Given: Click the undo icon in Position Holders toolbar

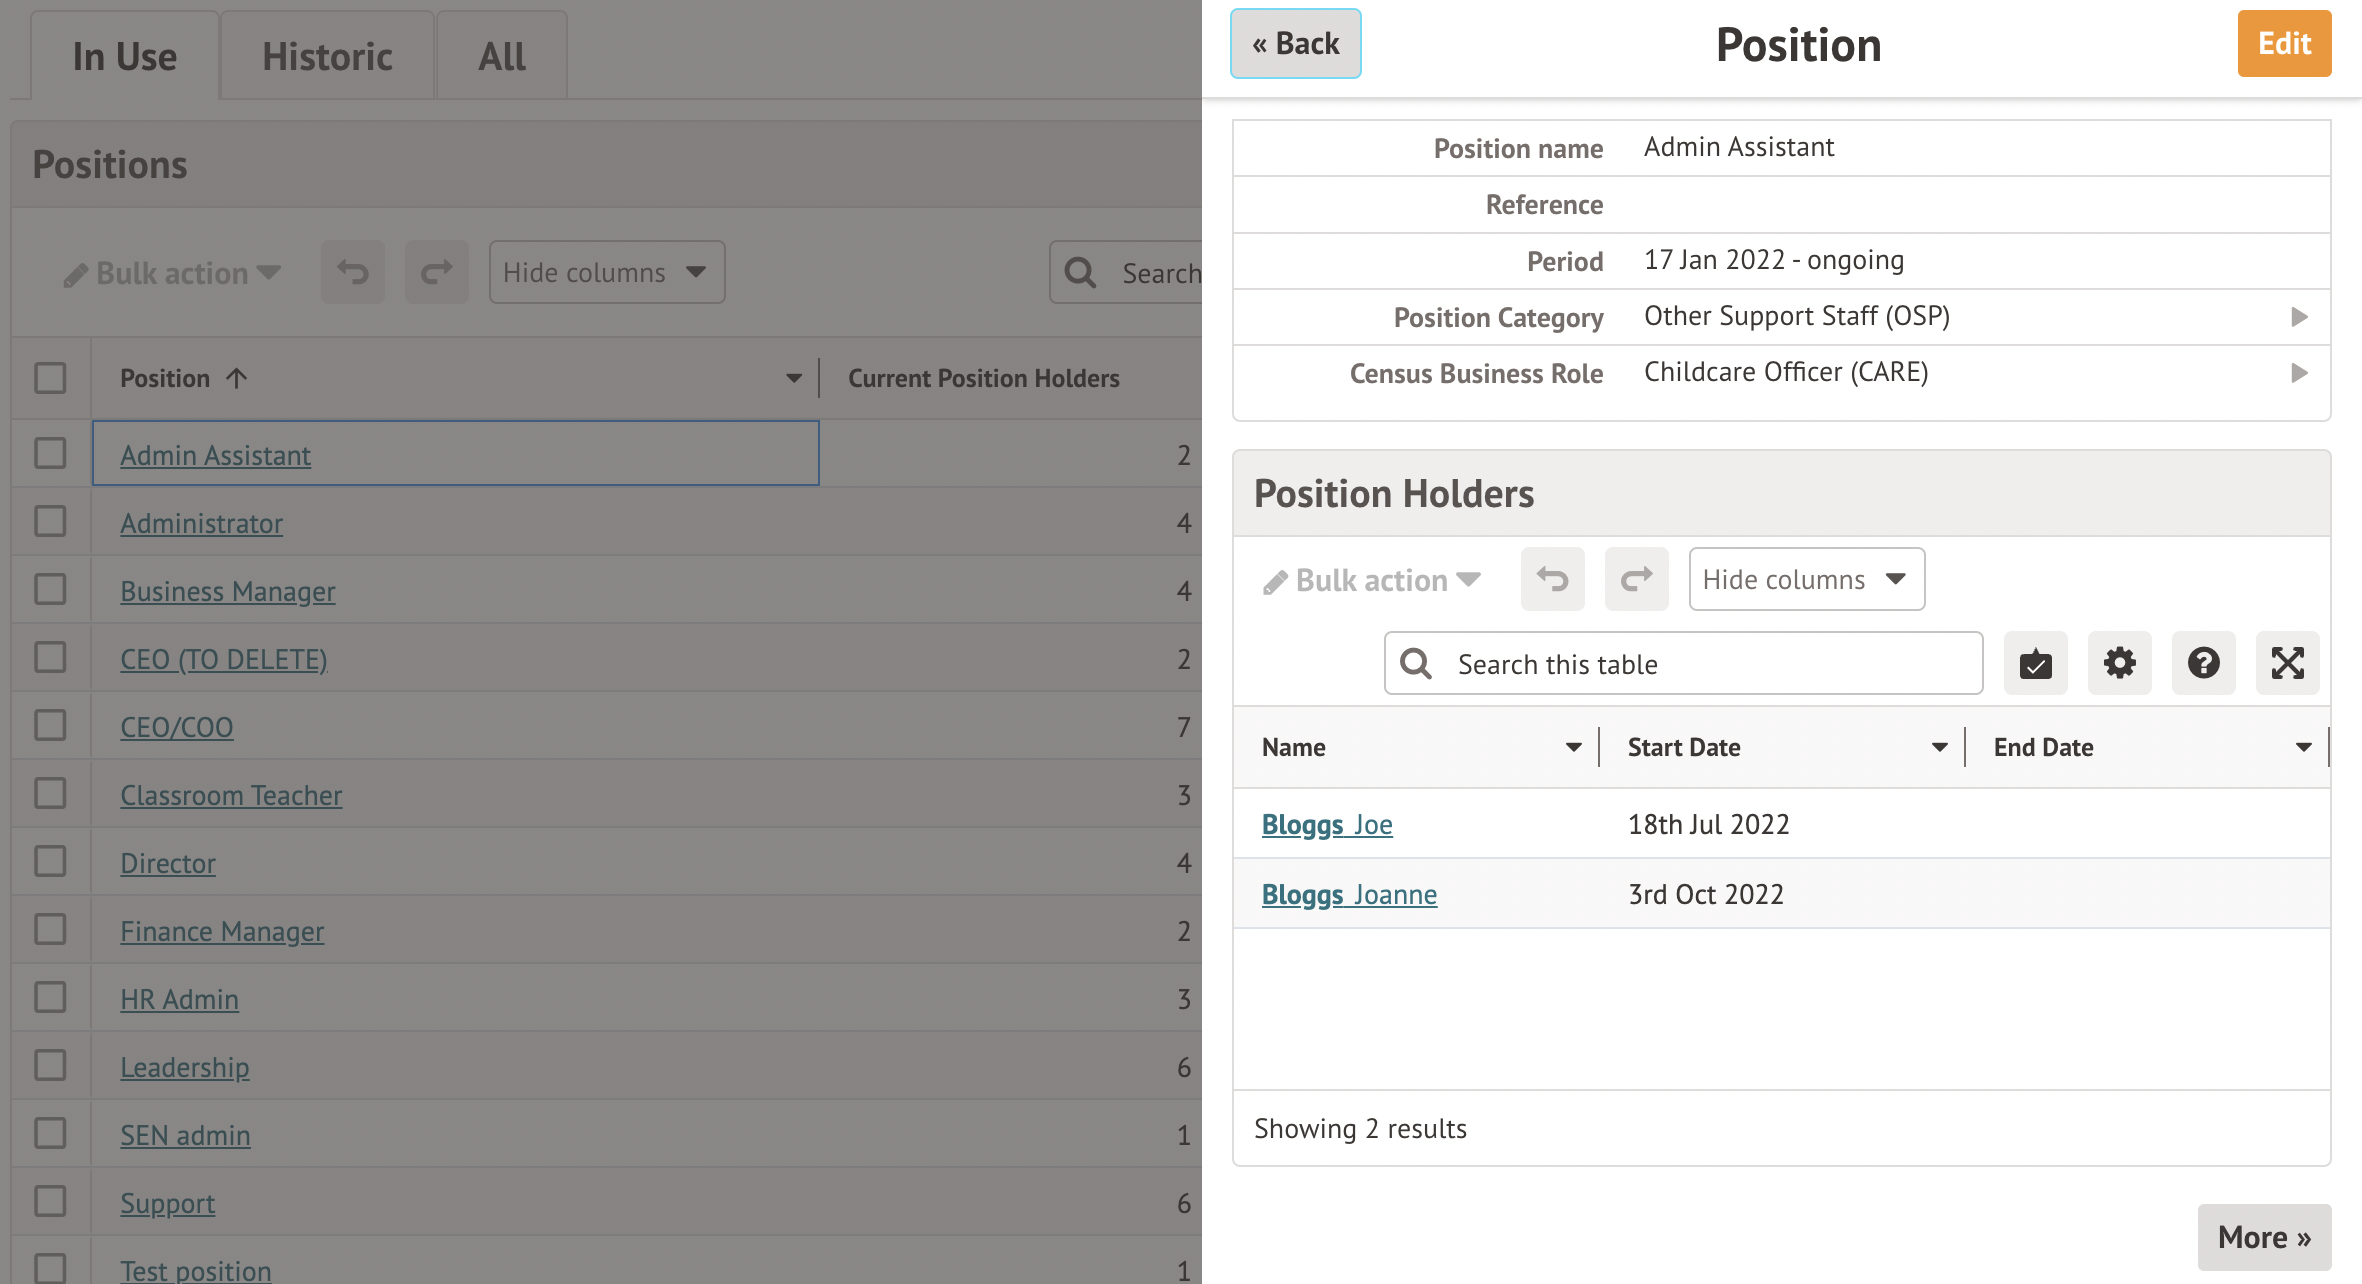Looking at the screenshot, I should coord(1552,579).
